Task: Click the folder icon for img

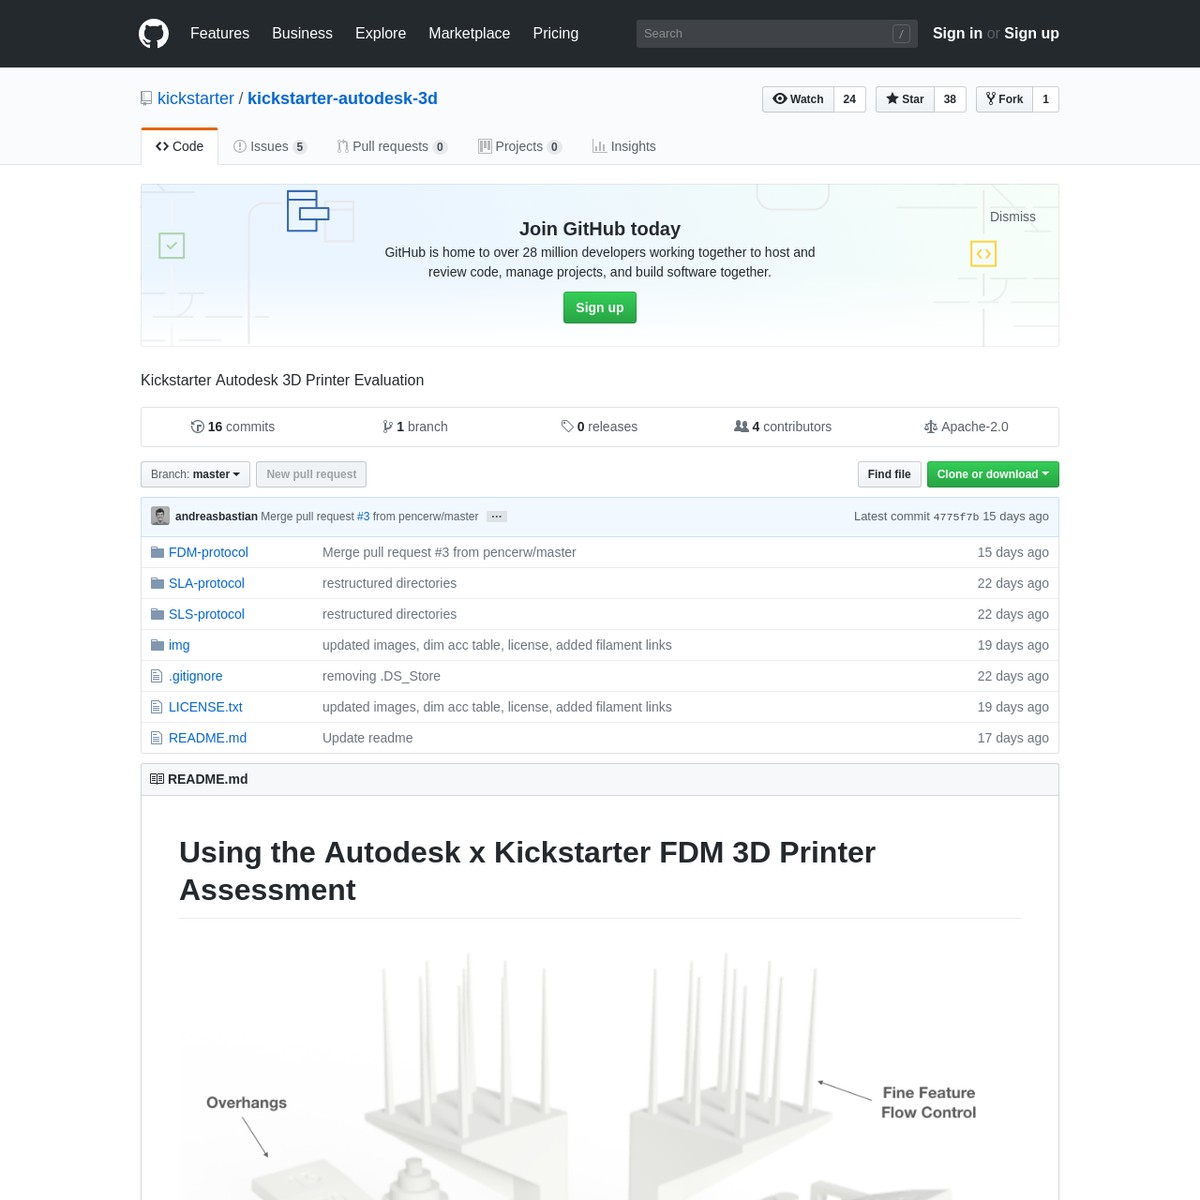Action: [x=157, y=645]
